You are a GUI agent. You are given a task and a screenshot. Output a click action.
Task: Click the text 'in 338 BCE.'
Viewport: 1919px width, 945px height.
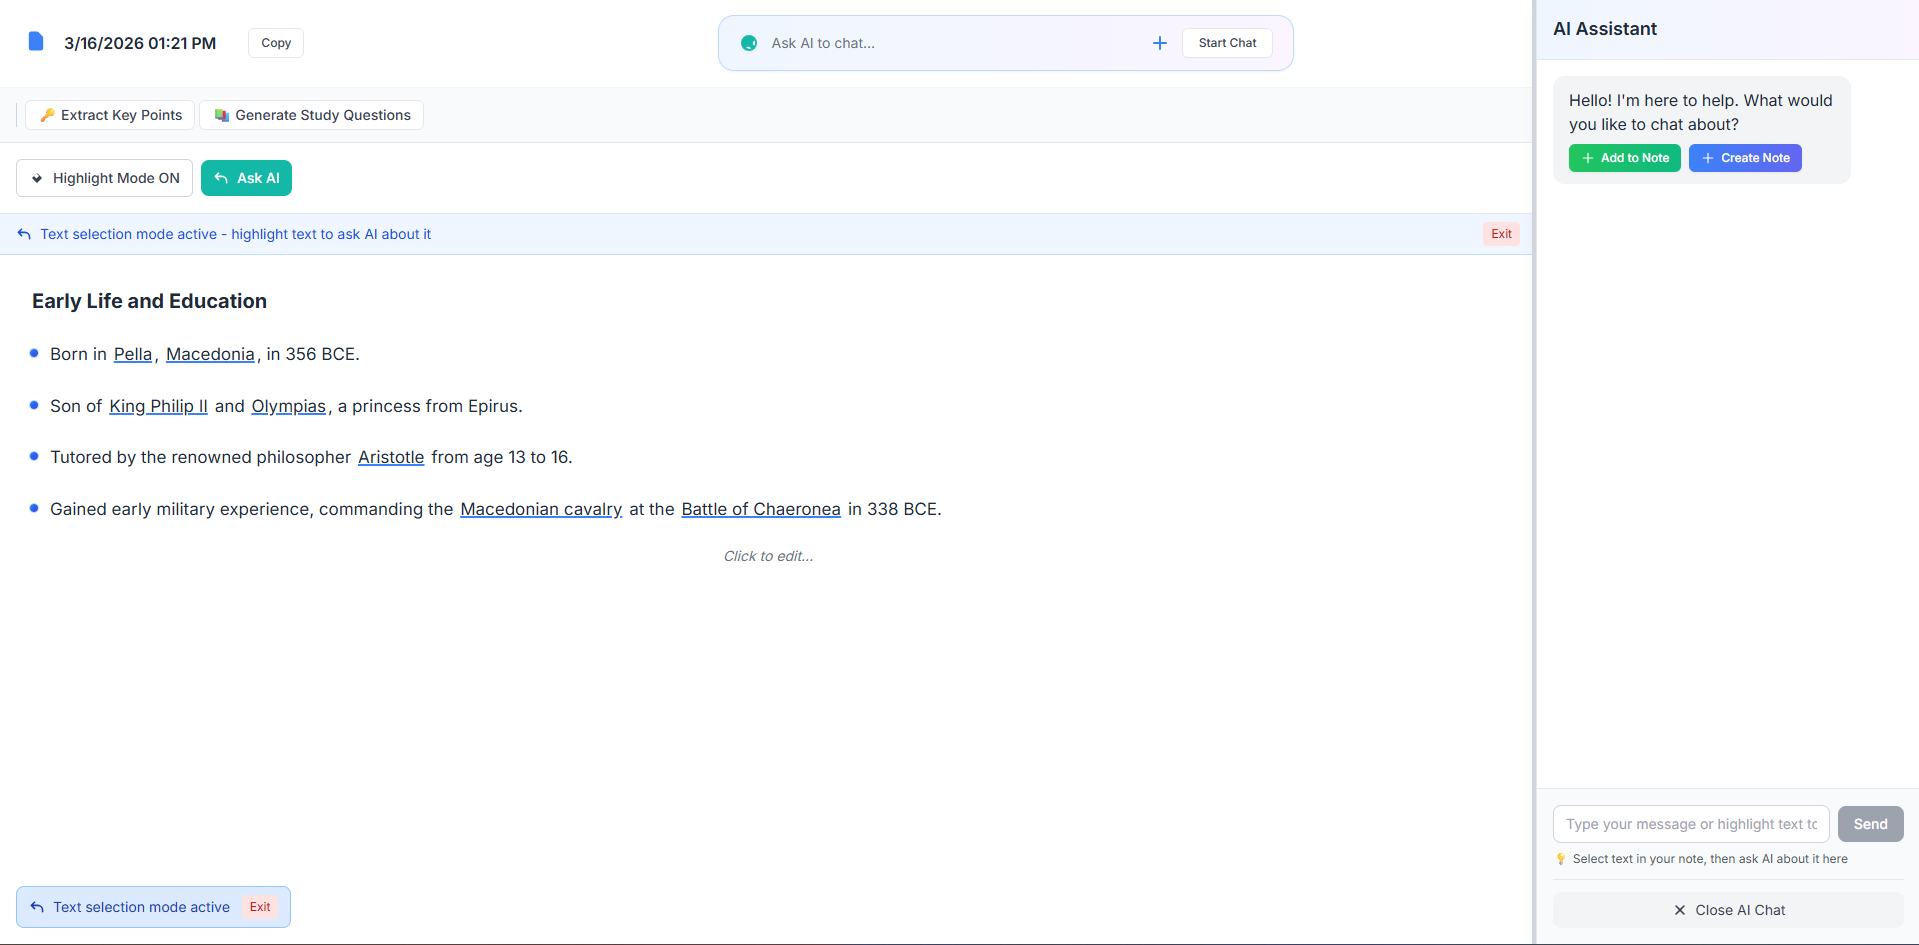coord(895,509)
